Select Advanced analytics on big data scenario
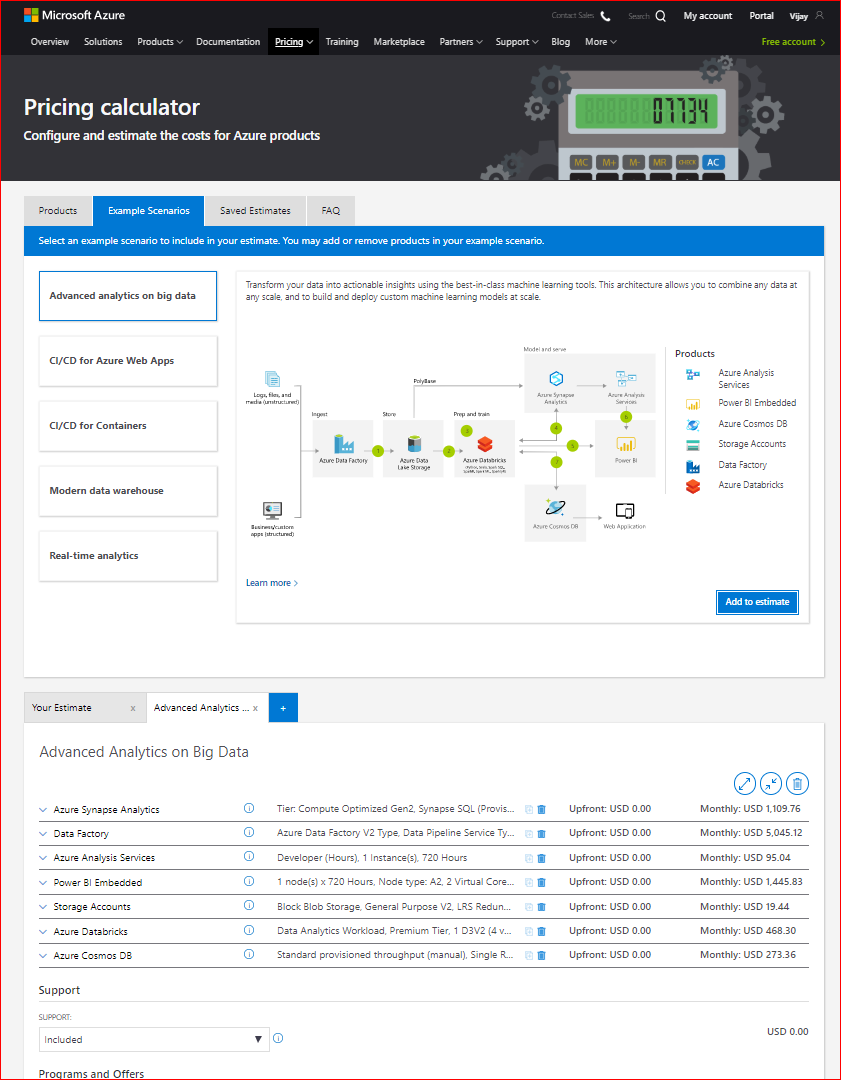 [128, 296]
